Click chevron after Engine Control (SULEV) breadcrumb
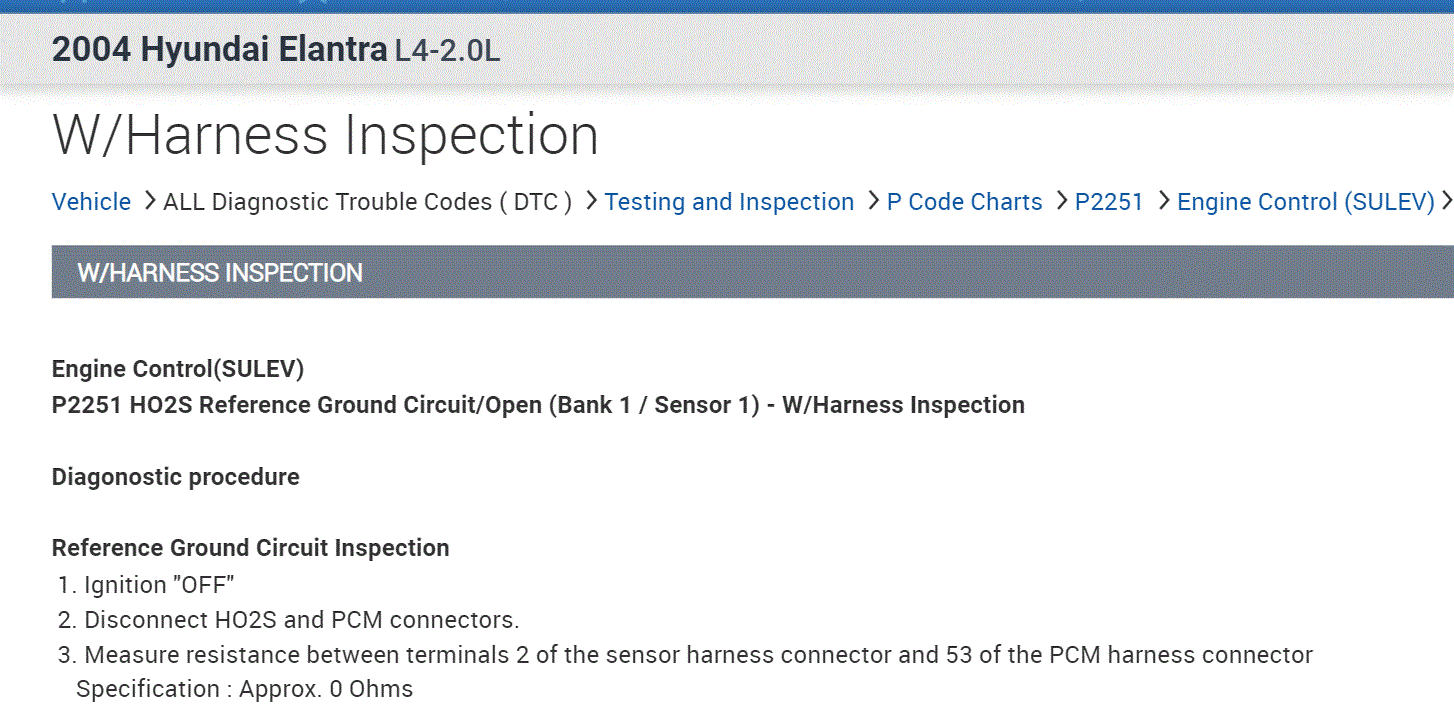This screenshot has width=1454, height=727. coord(1446,202)
